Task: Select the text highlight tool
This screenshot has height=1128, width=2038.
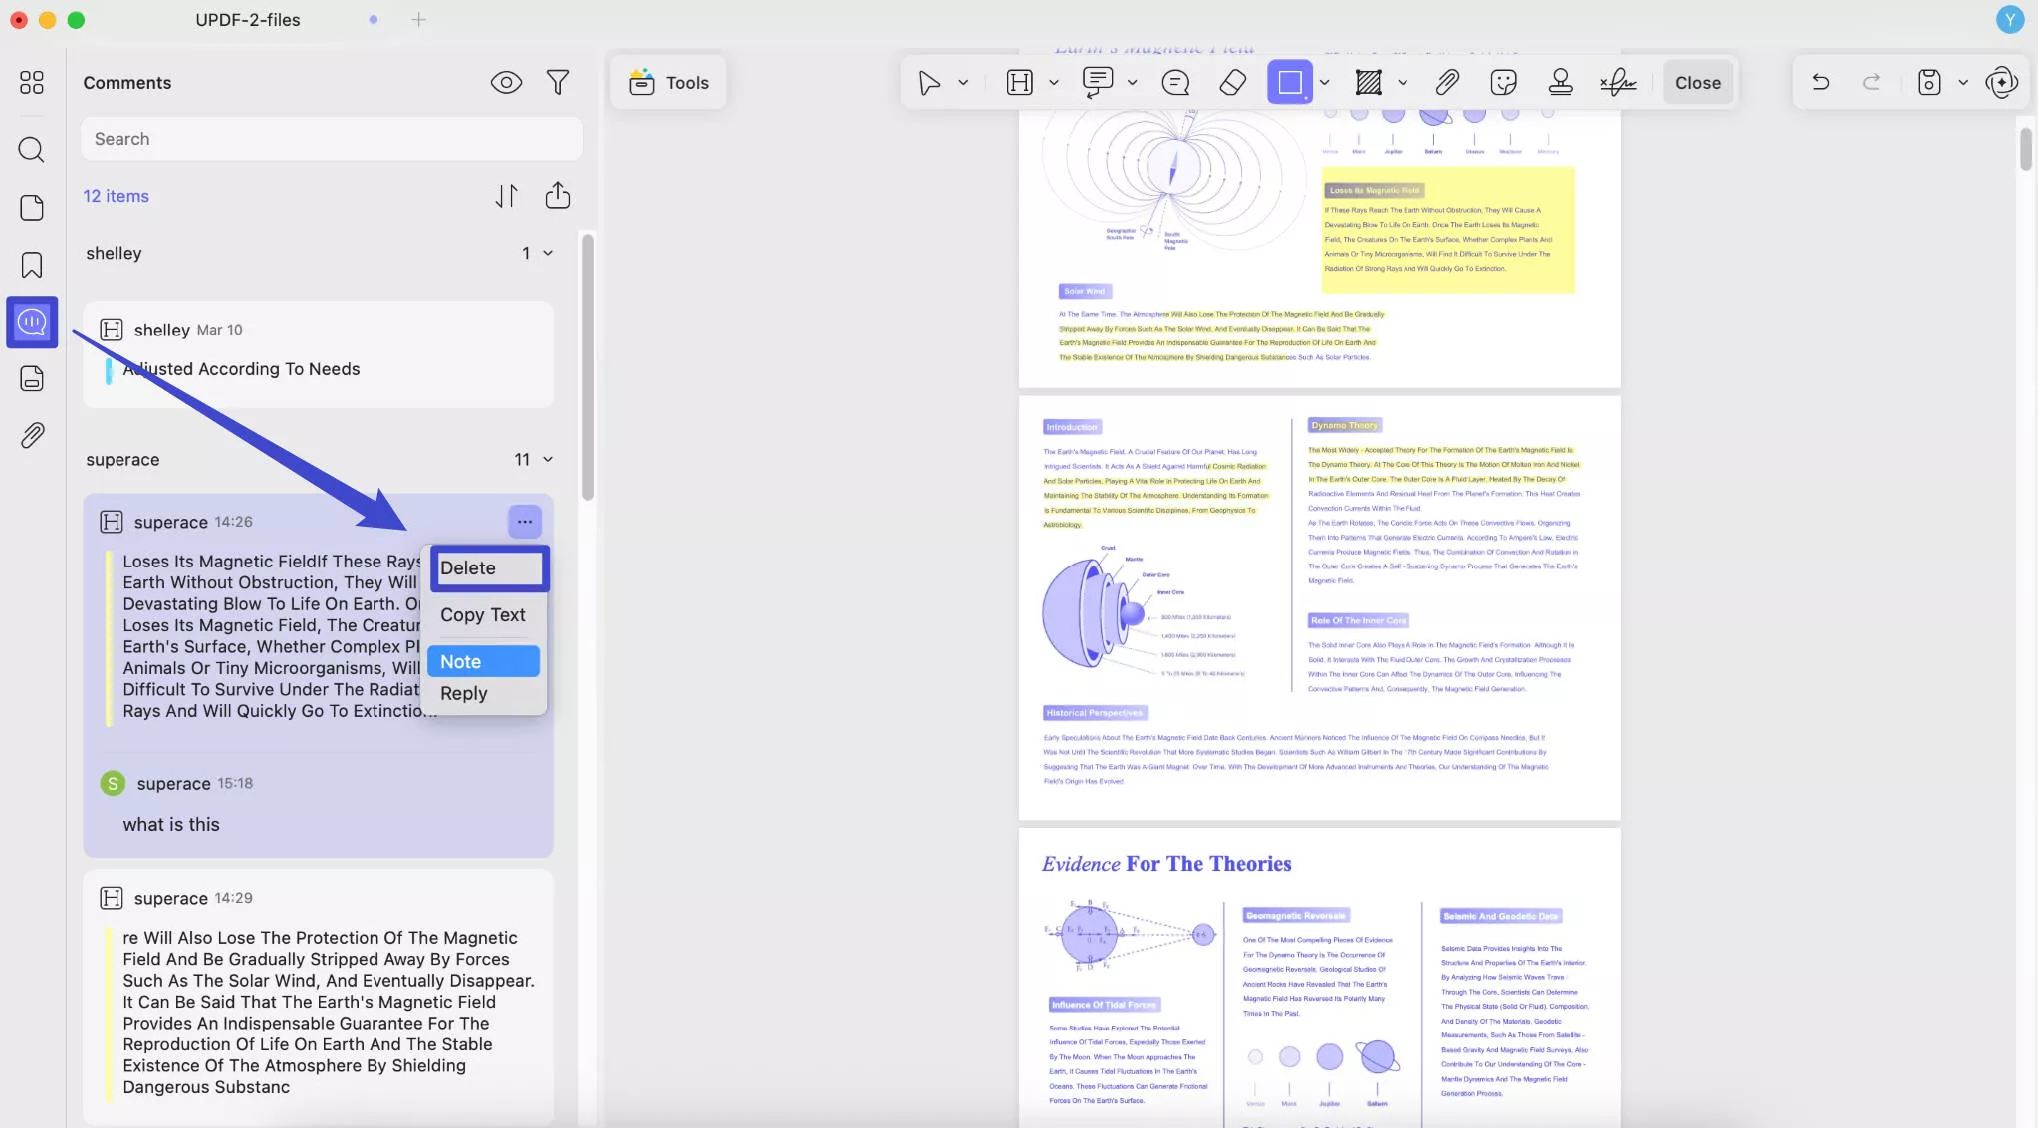Action: coord(1019,83)
